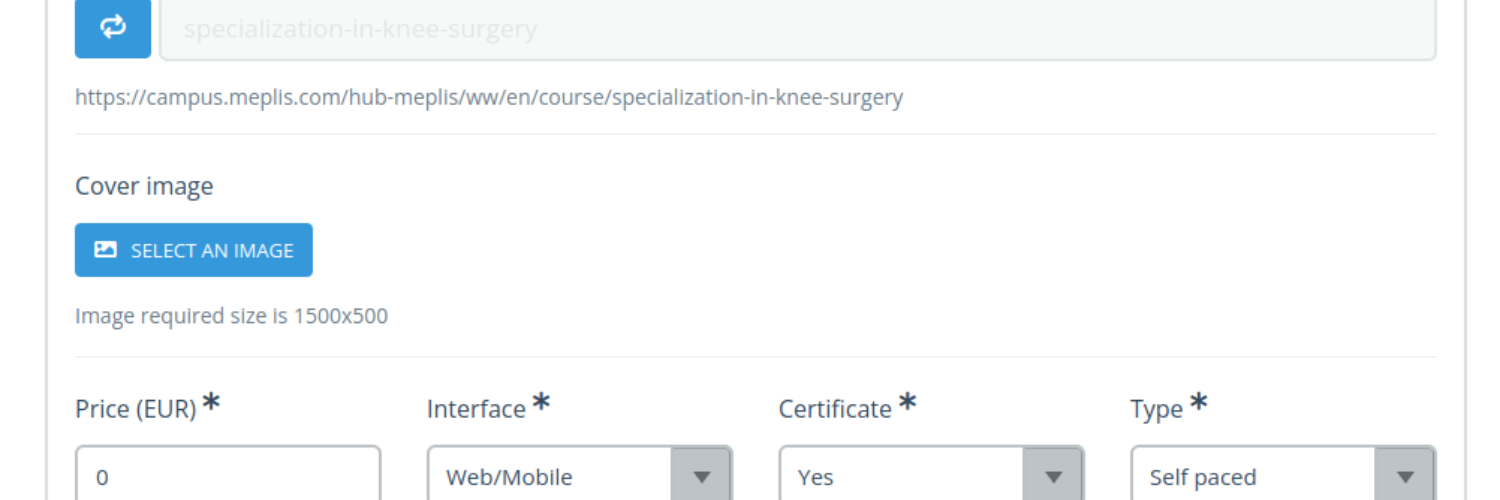
Task: Focus the Price (EUR) input field
Action: pos(228,476)
